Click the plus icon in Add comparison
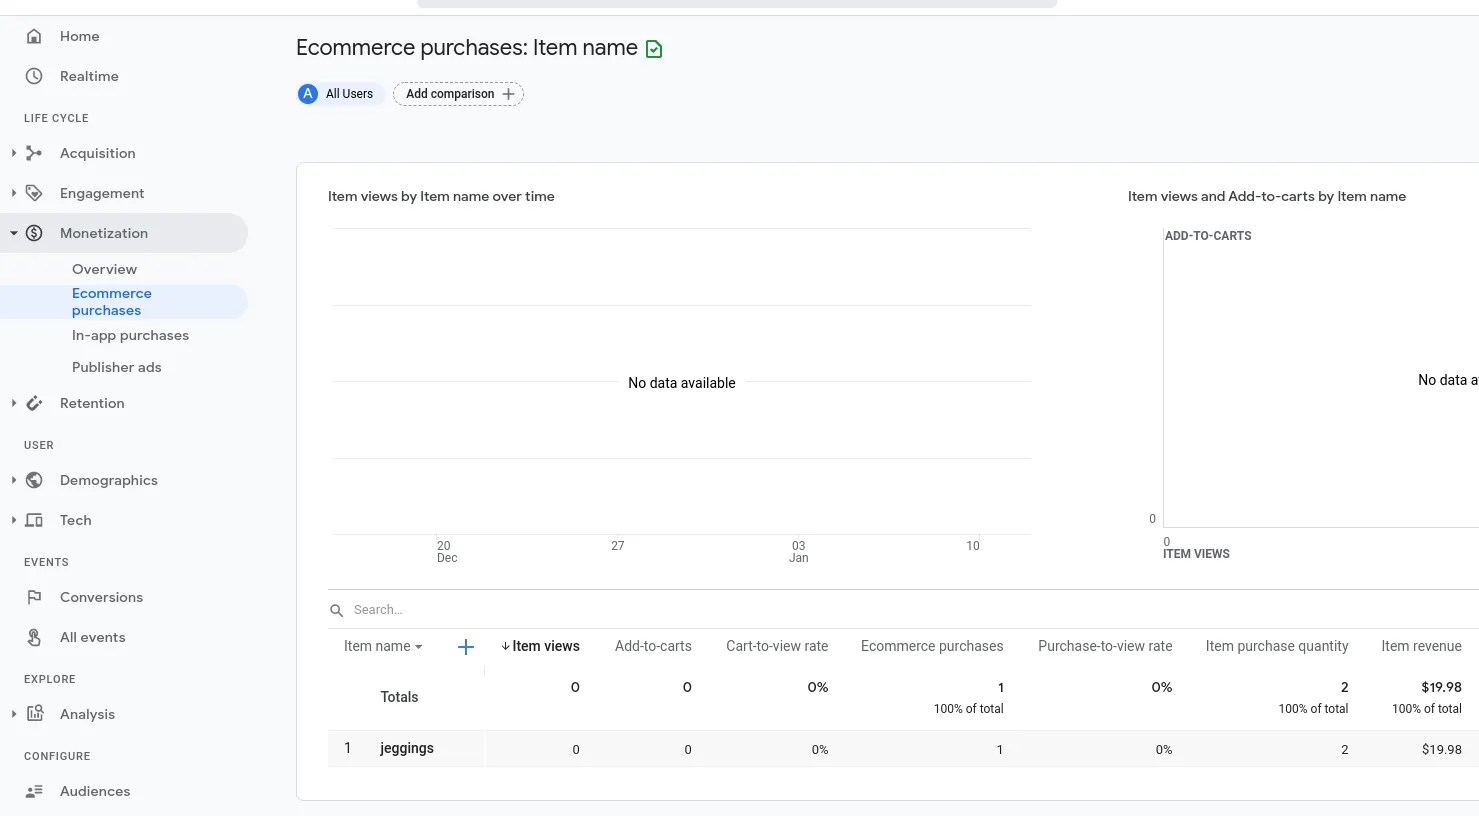This screenshot has height=816, width=1479. tap(508, 94)
